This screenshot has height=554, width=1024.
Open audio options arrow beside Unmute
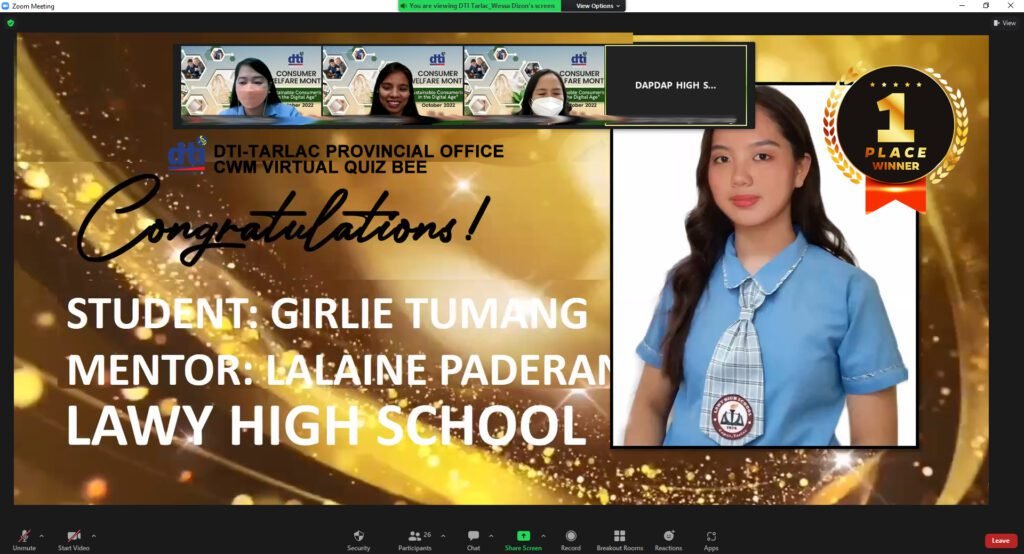pos(42,536)
